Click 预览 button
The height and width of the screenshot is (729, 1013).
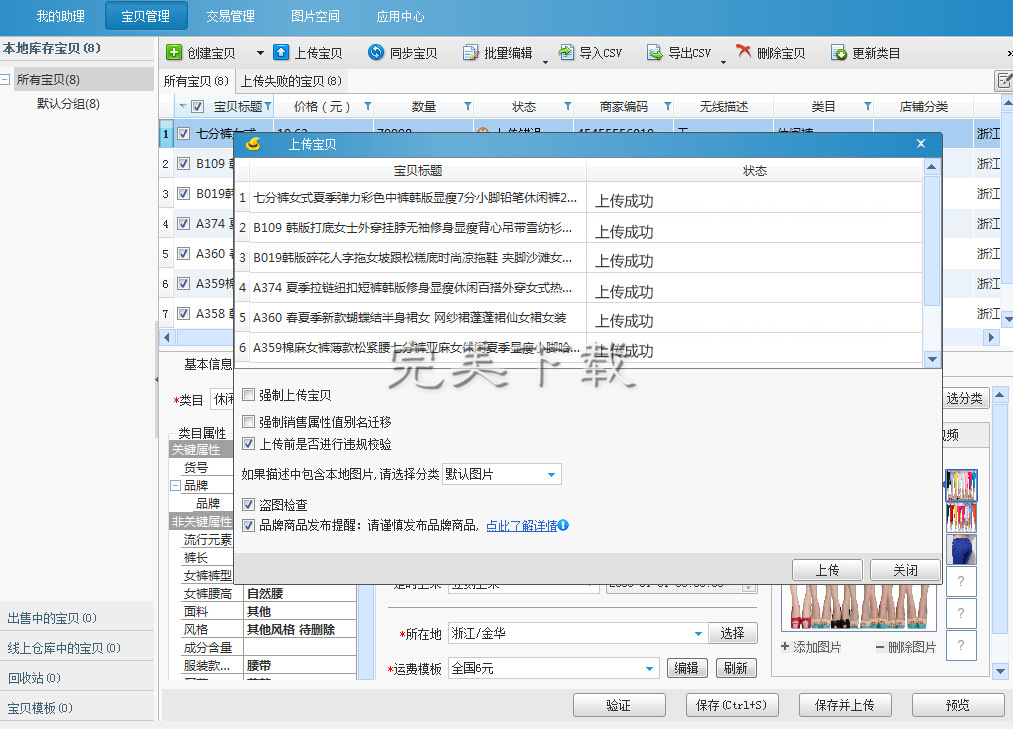coord(957,705)
